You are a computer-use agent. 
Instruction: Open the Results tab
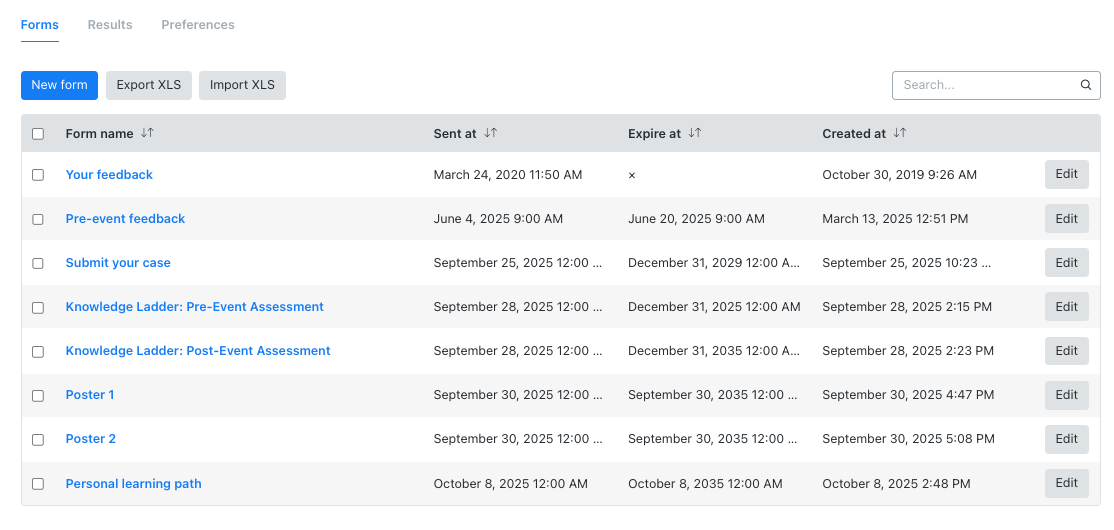tap(110, 25)
